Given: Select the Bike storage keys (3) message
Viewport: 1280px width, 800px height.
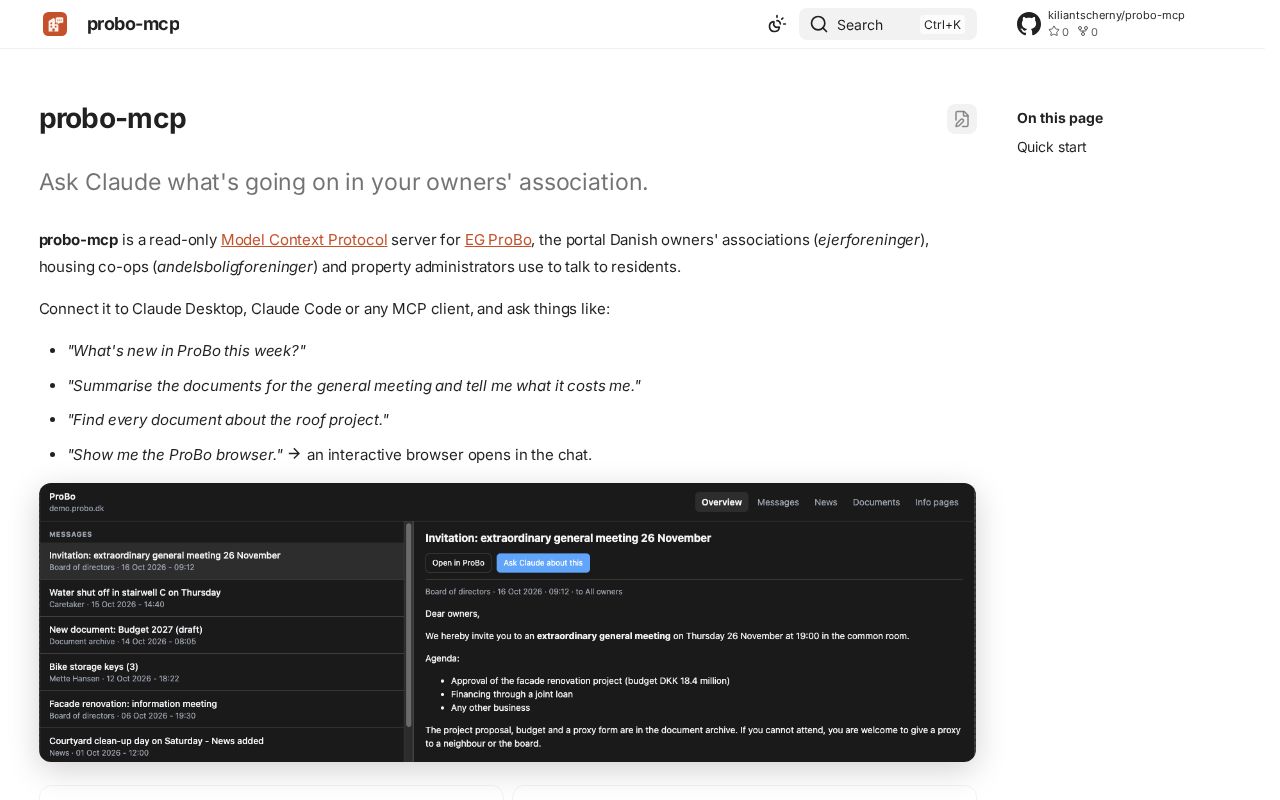Looking at the screenshot, I should pyautogui.click(x=222, y=672).
